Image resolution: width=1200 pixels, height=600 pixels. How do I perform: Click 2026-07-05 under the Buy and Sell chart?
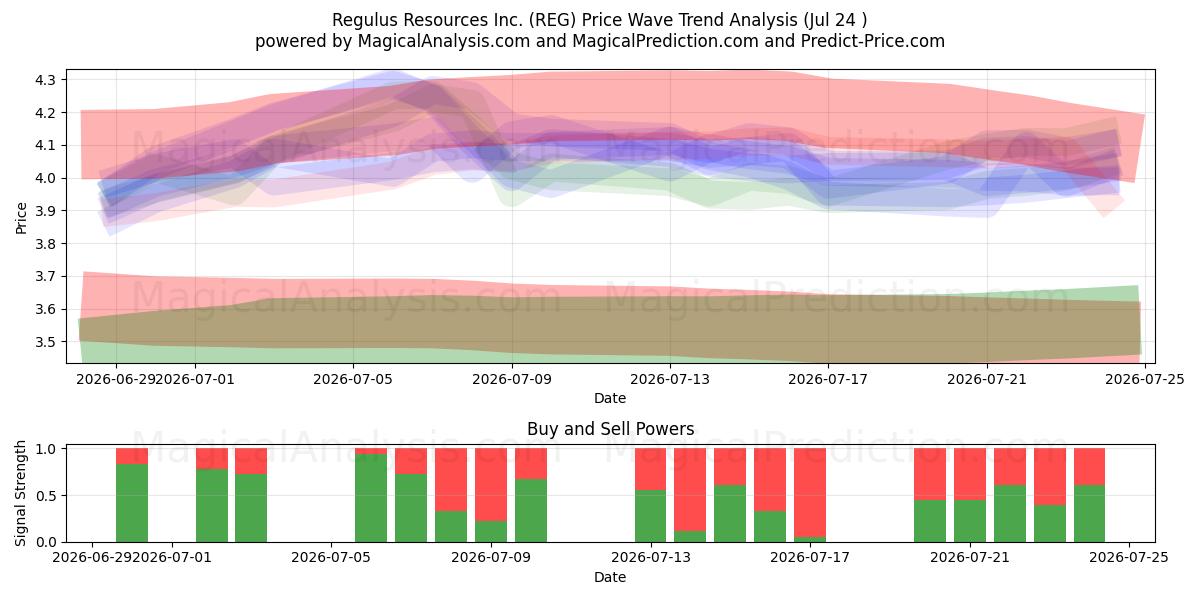pos(331,558)
